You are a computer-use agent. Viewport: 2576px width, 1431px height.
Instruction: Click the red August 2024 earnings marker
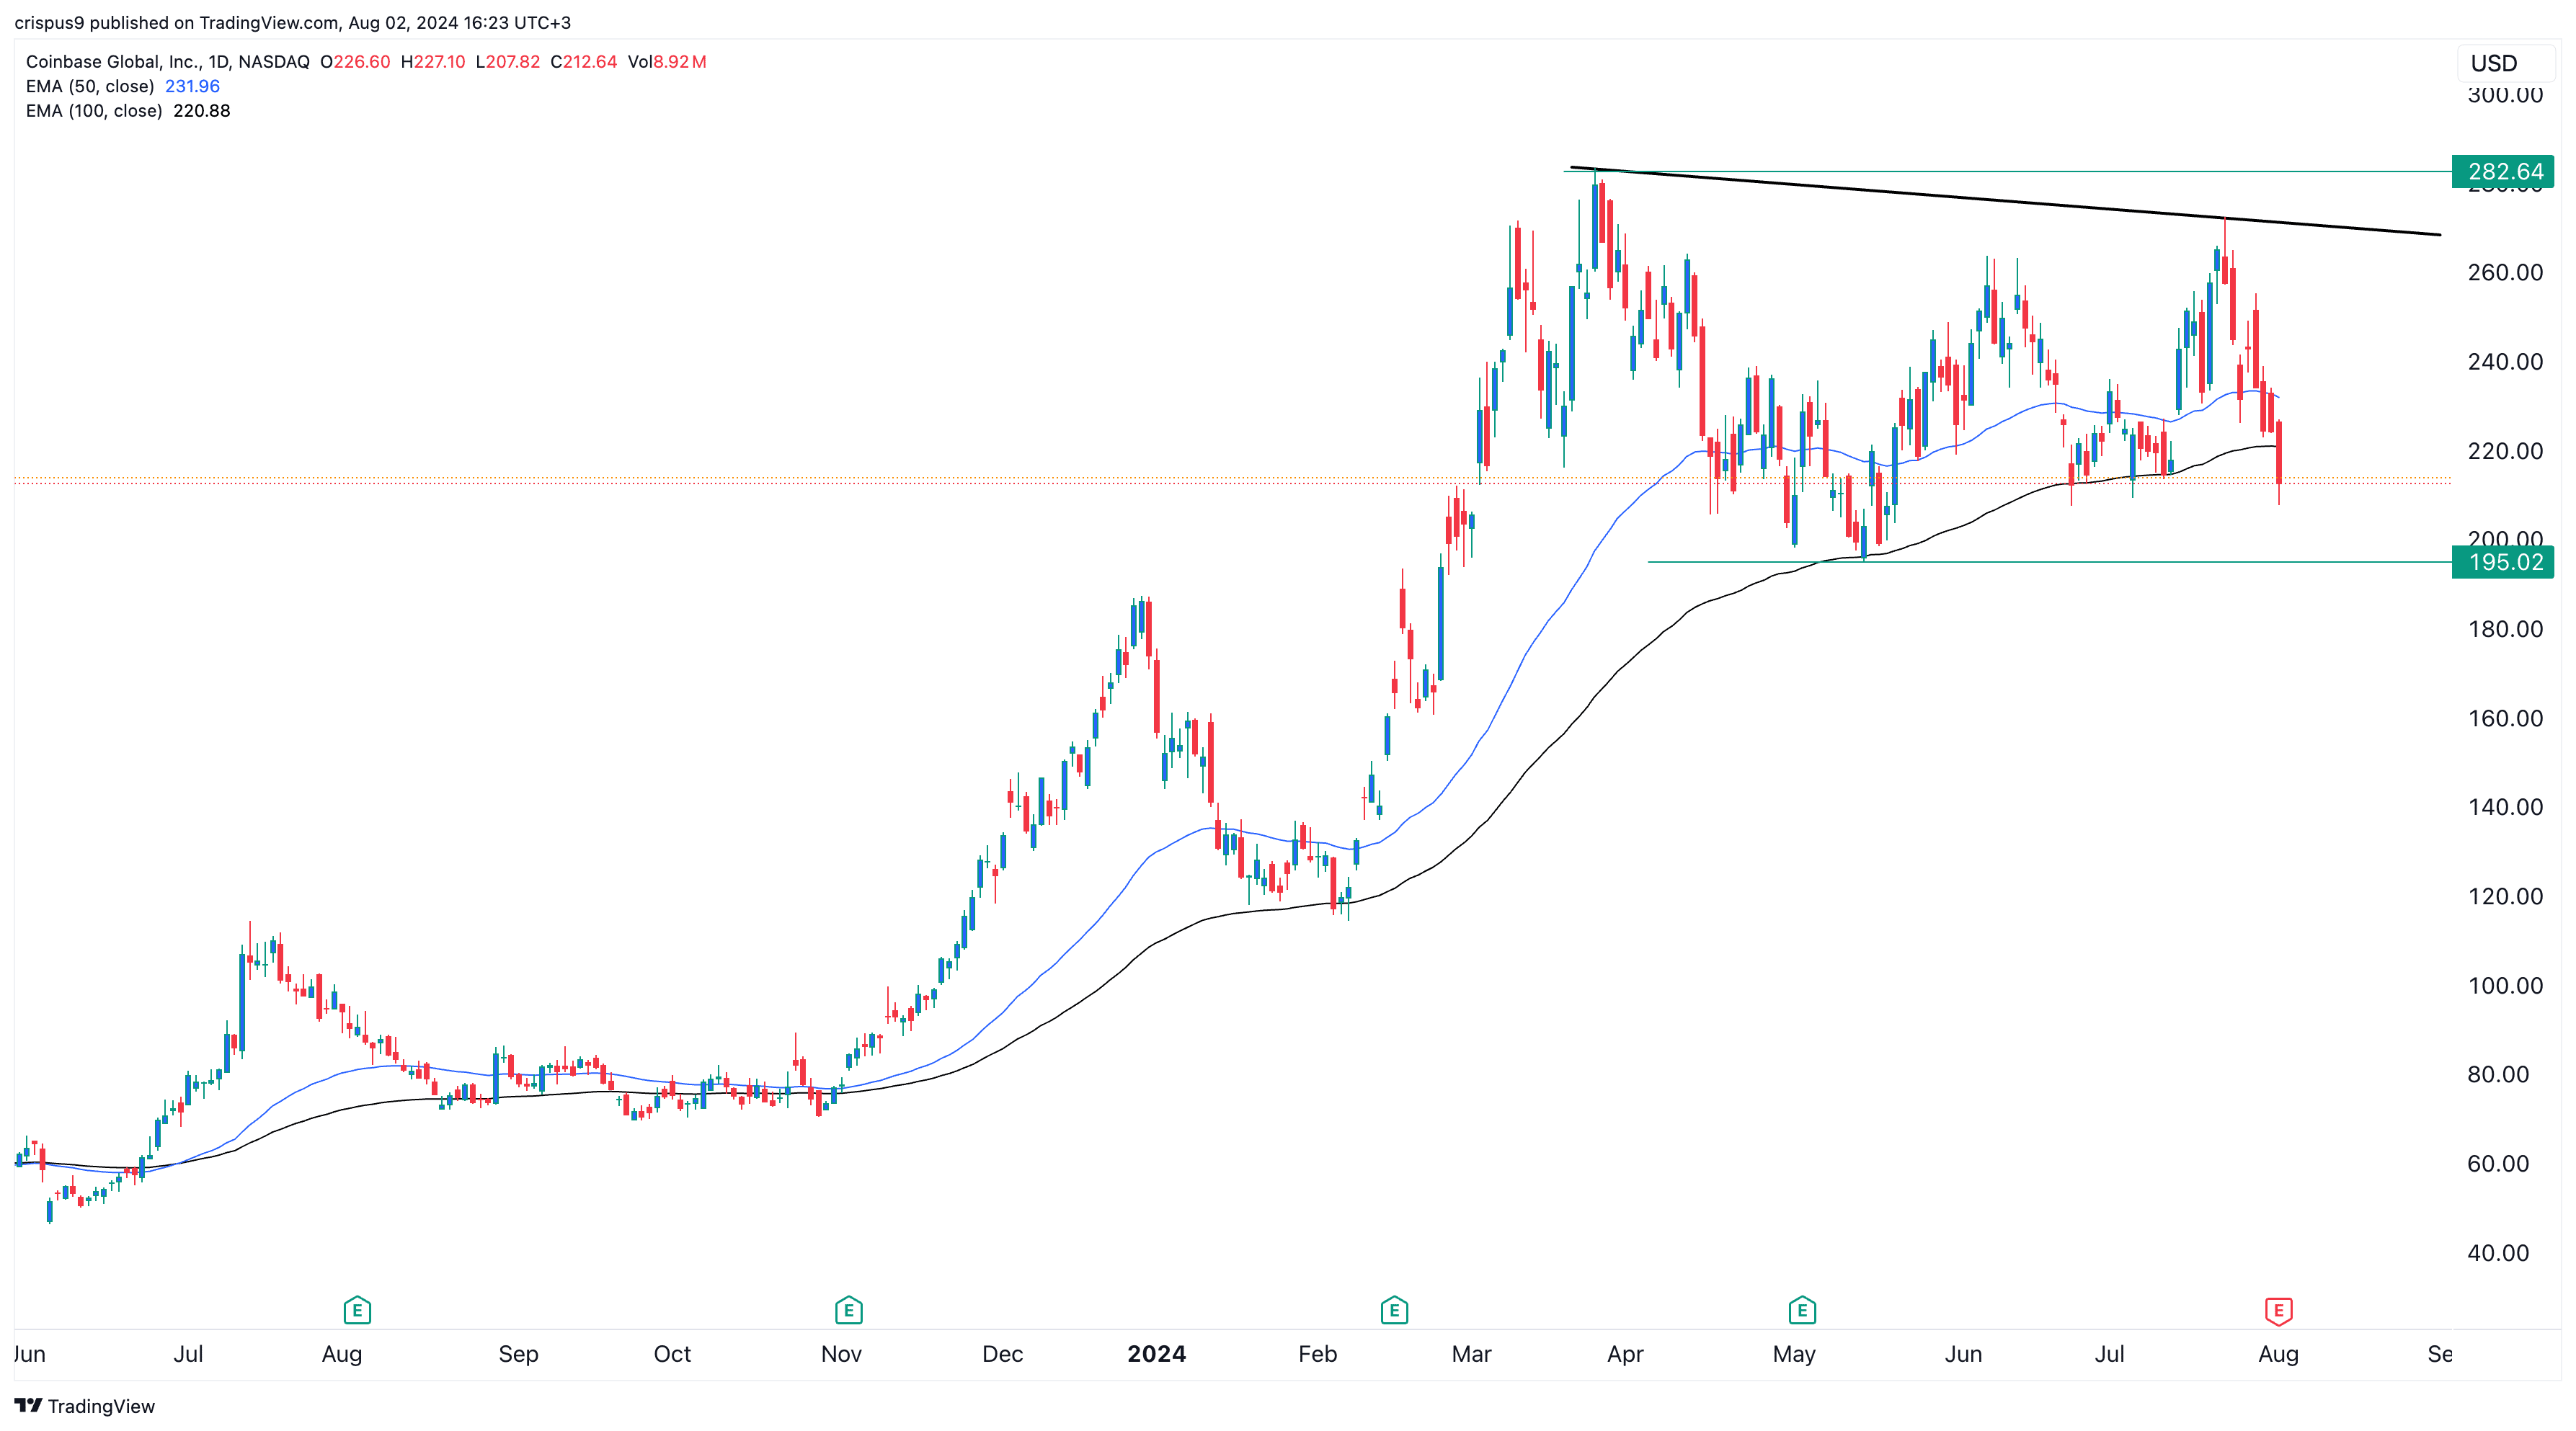click(x=2278, y=1310)
